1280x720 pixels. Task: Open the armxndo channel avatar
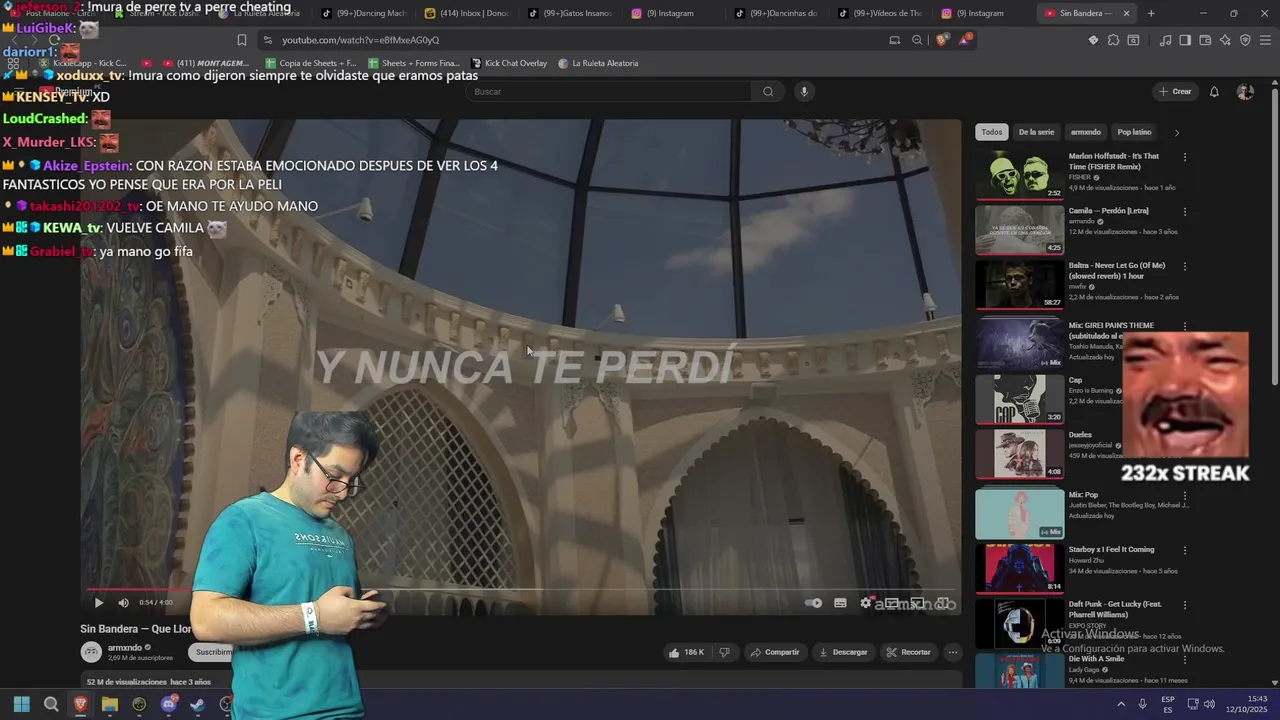pyautogui.click(x=91, y=652)
